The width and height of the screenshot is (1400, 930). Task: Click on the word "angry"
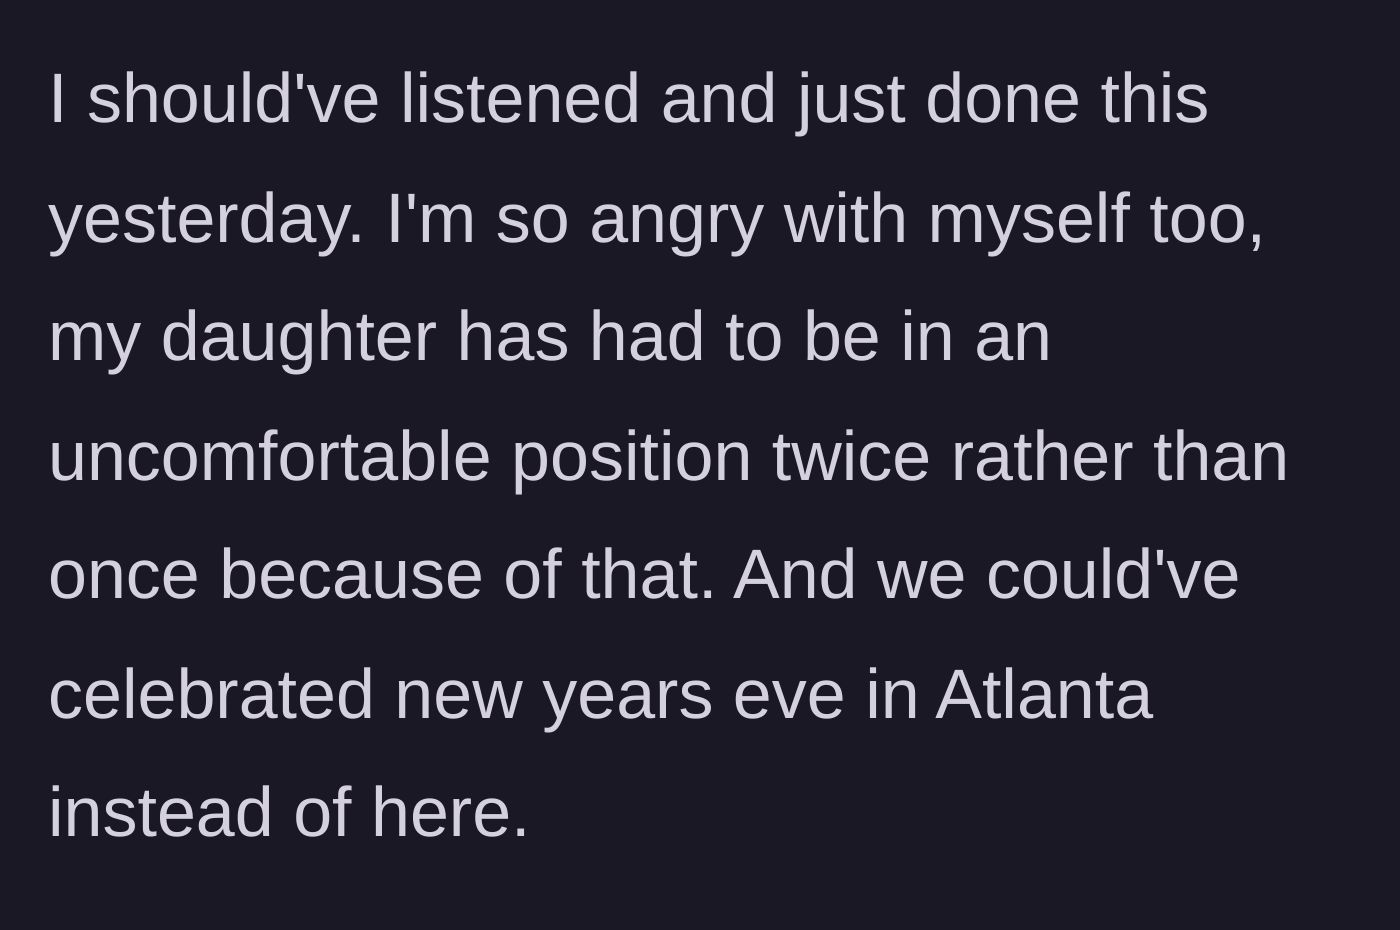pyautogui.click(x=676, y=219)
